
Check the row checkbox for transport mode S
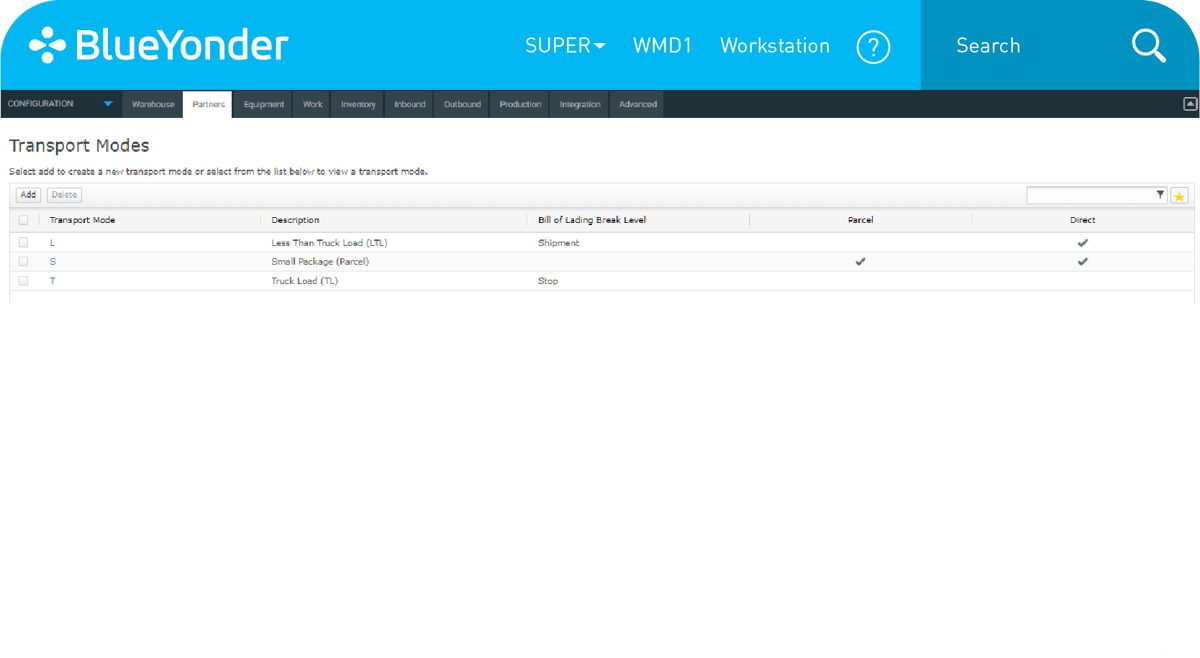coord(23,261)
